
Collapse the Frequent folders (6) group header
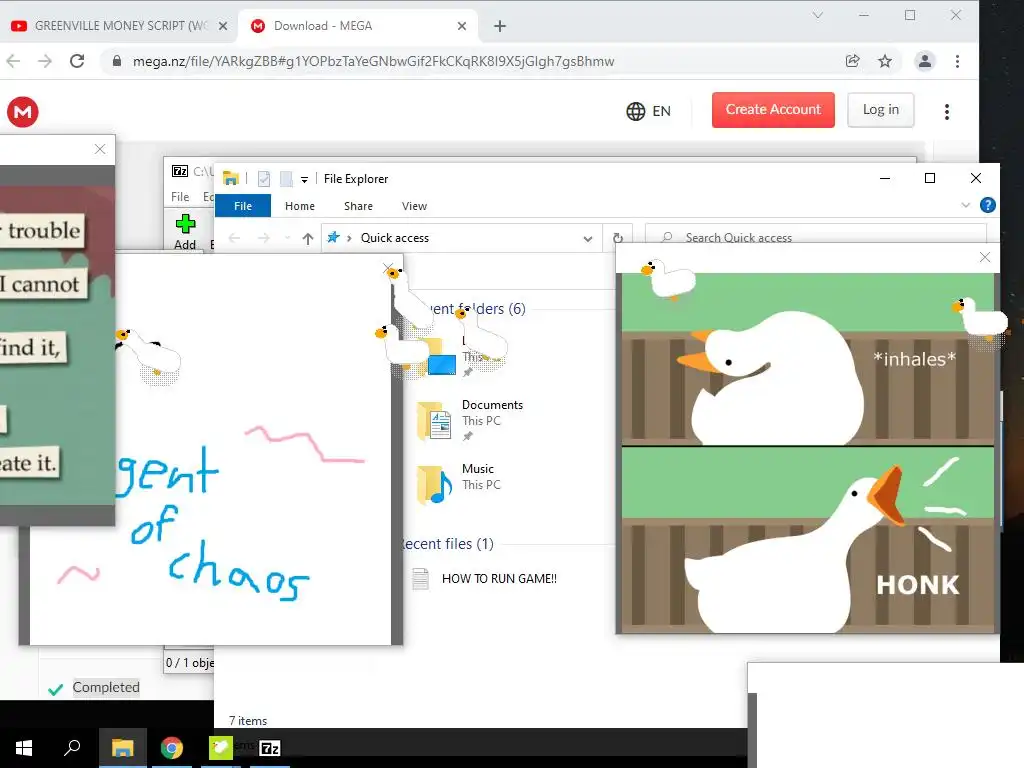click(478, 308)
